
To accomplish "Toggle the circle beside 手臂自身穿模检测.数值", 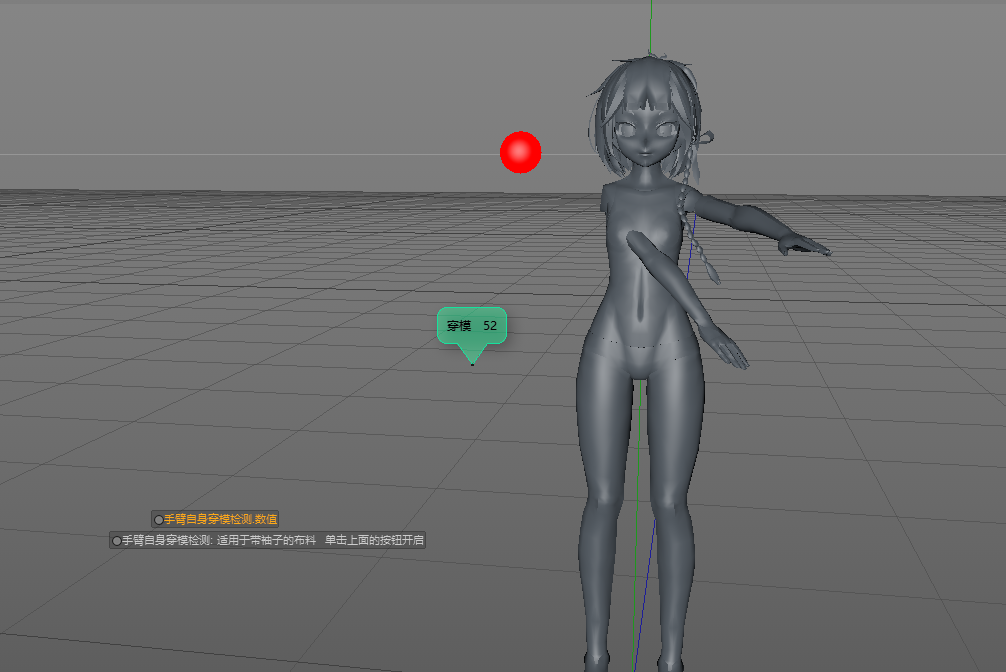I will tap(158, 520).
